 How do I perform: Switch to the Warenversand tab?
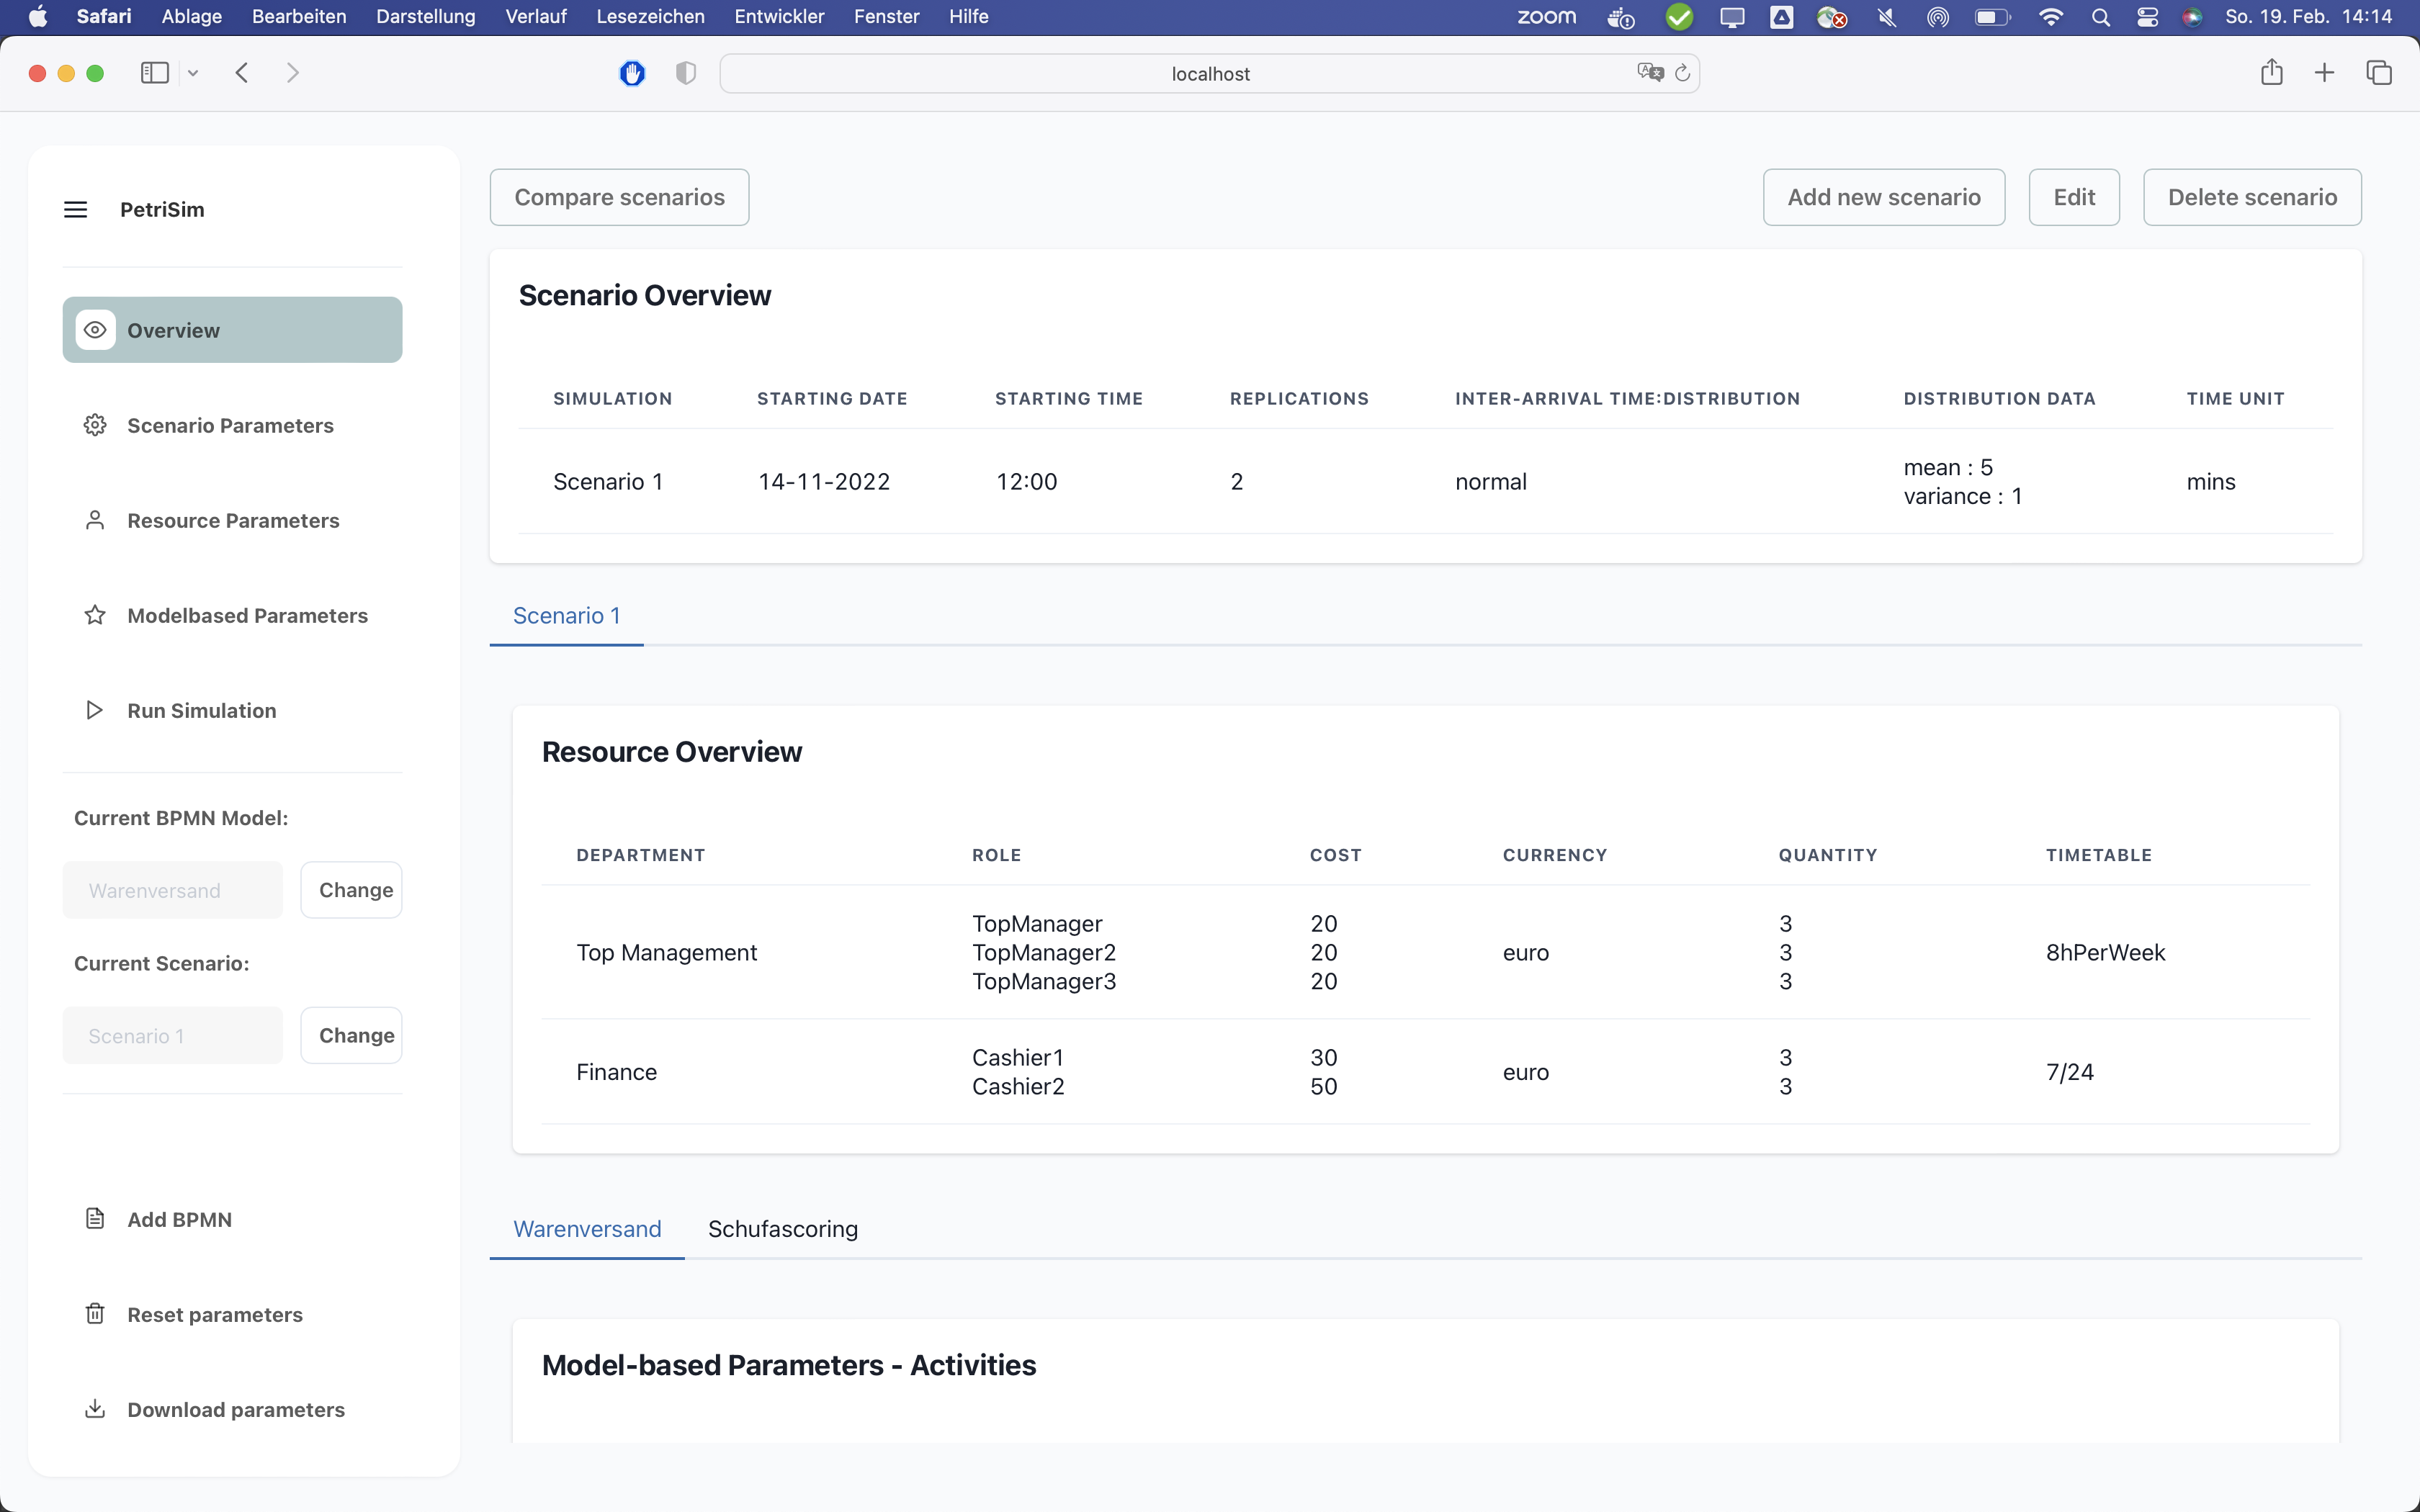point(587,1229)
